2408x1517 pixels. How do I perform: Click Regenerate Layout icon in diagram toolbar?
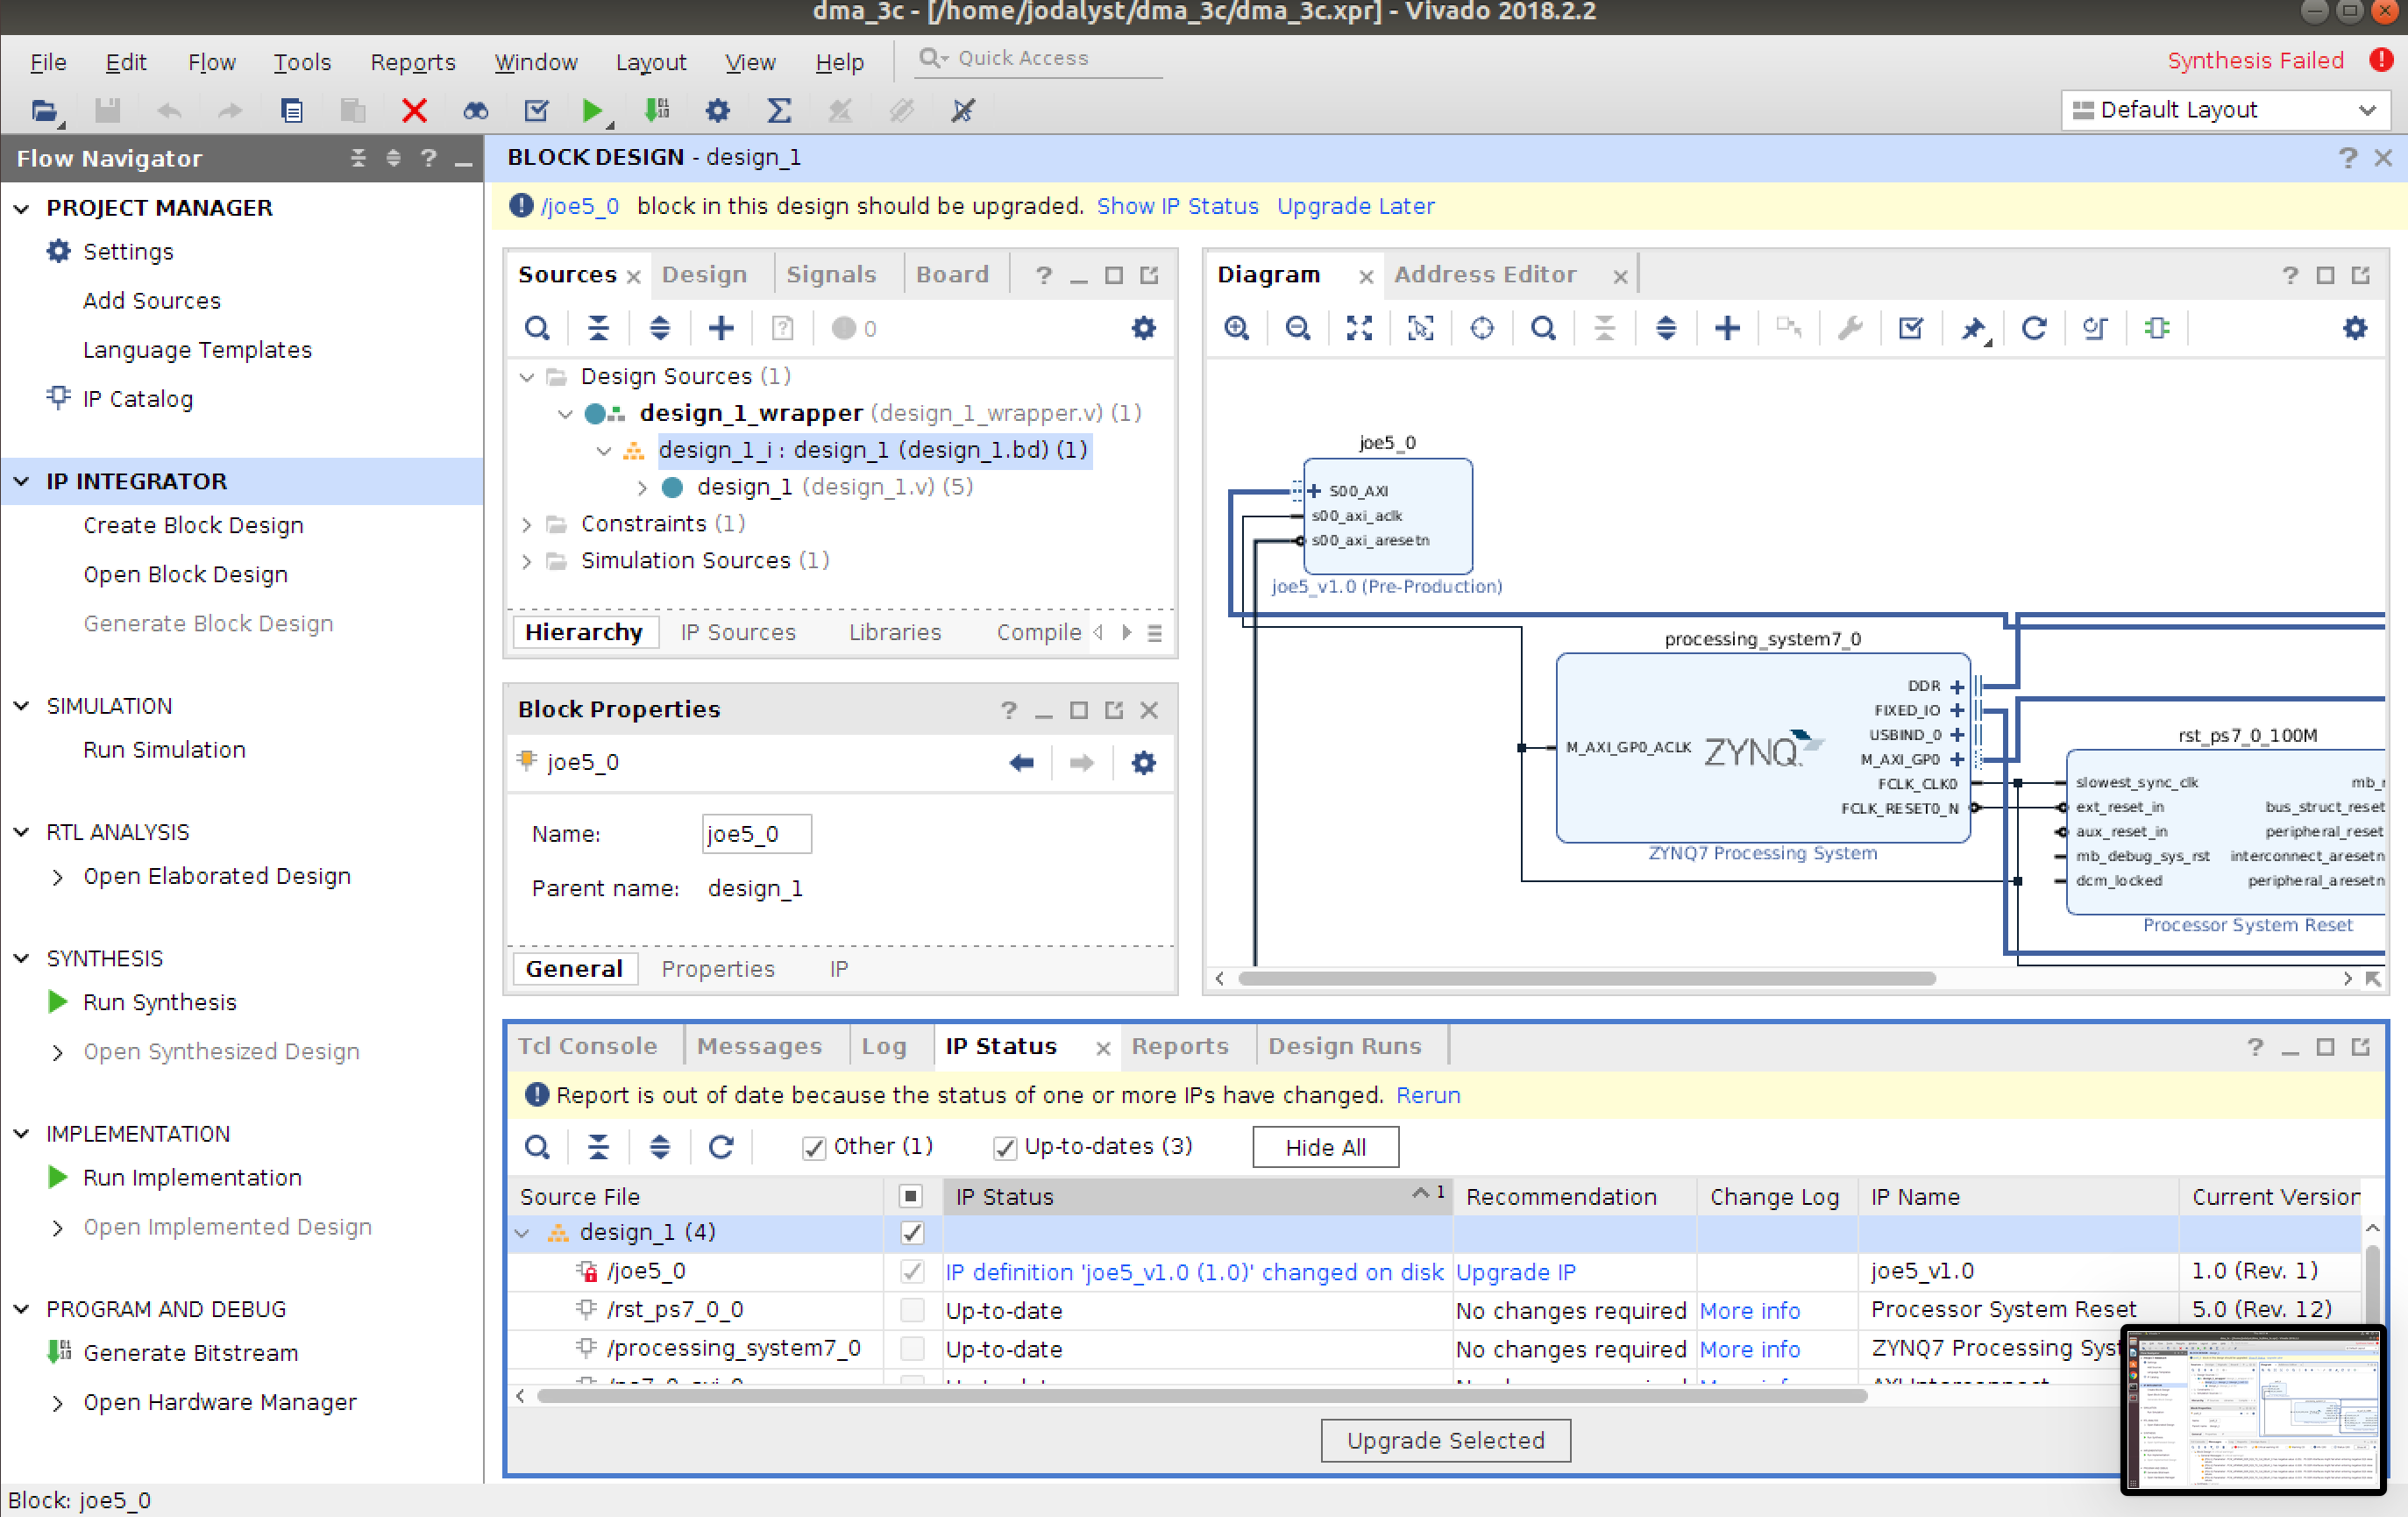pyautogui.click(x=2033, y=328)
